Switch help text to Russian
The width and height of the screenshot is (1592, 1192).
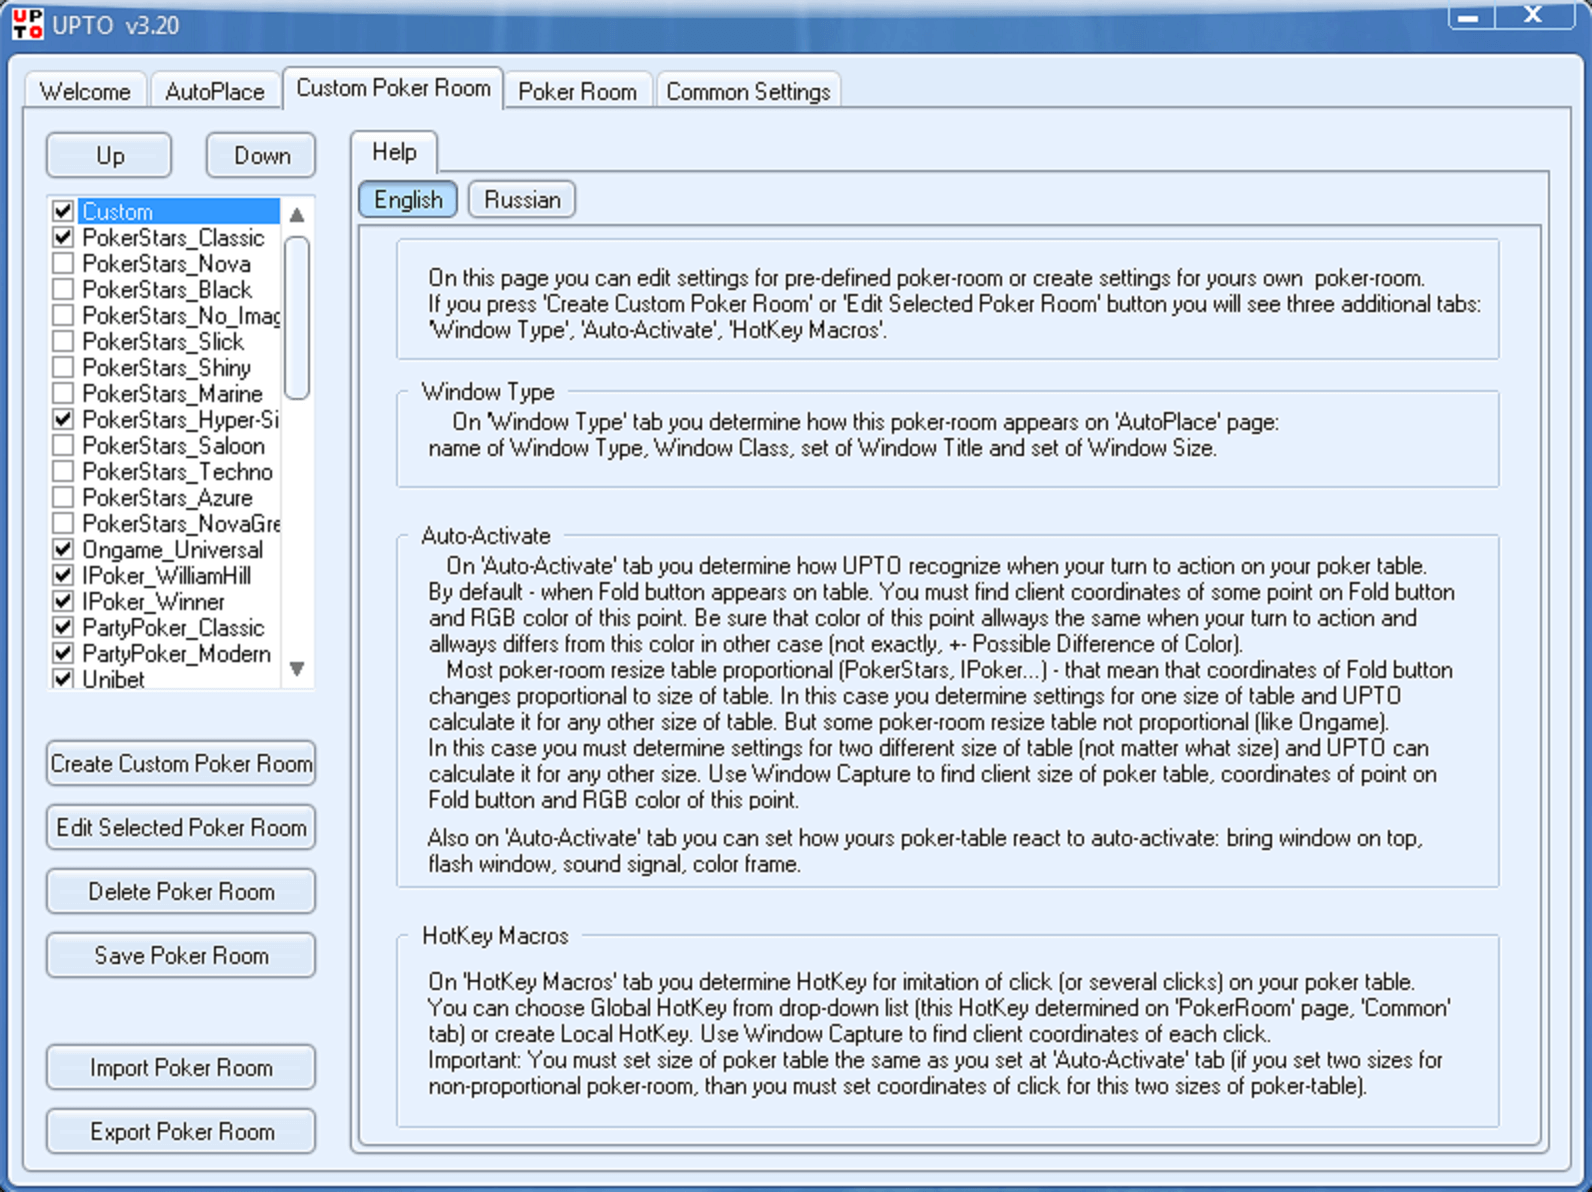click(x=522, y=199)
